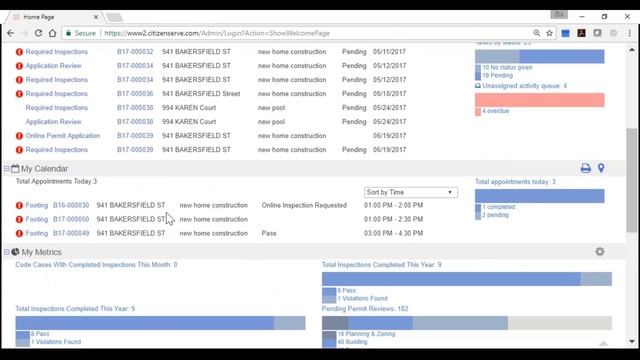Reload the page with refresh icon
Viewport: 640px width, 360px height.
[38, 33]
